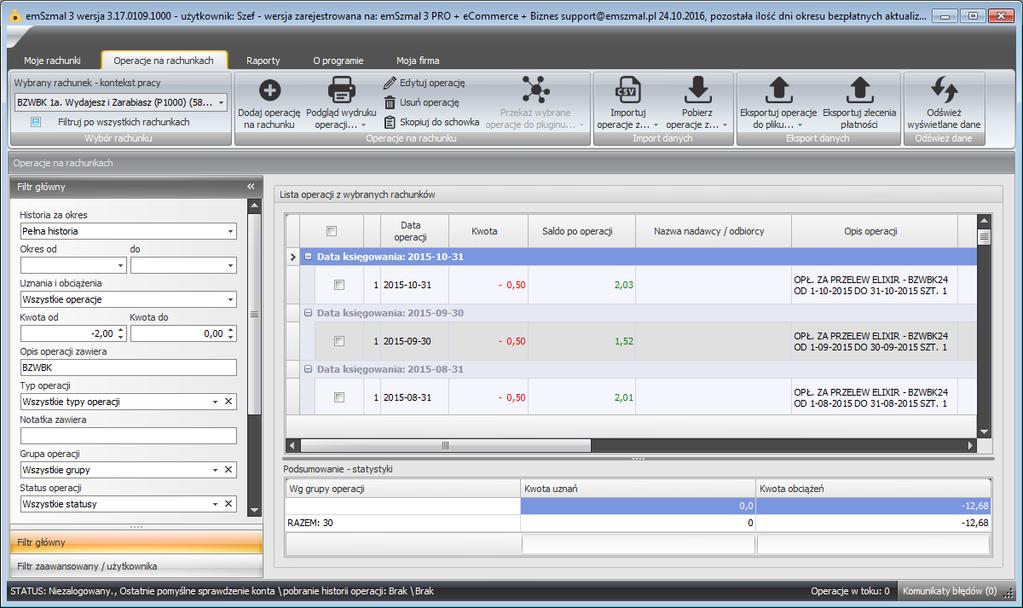Click the balance value 2,03
This screenshot has width=1023, height=608.
(x=624, y=284)
